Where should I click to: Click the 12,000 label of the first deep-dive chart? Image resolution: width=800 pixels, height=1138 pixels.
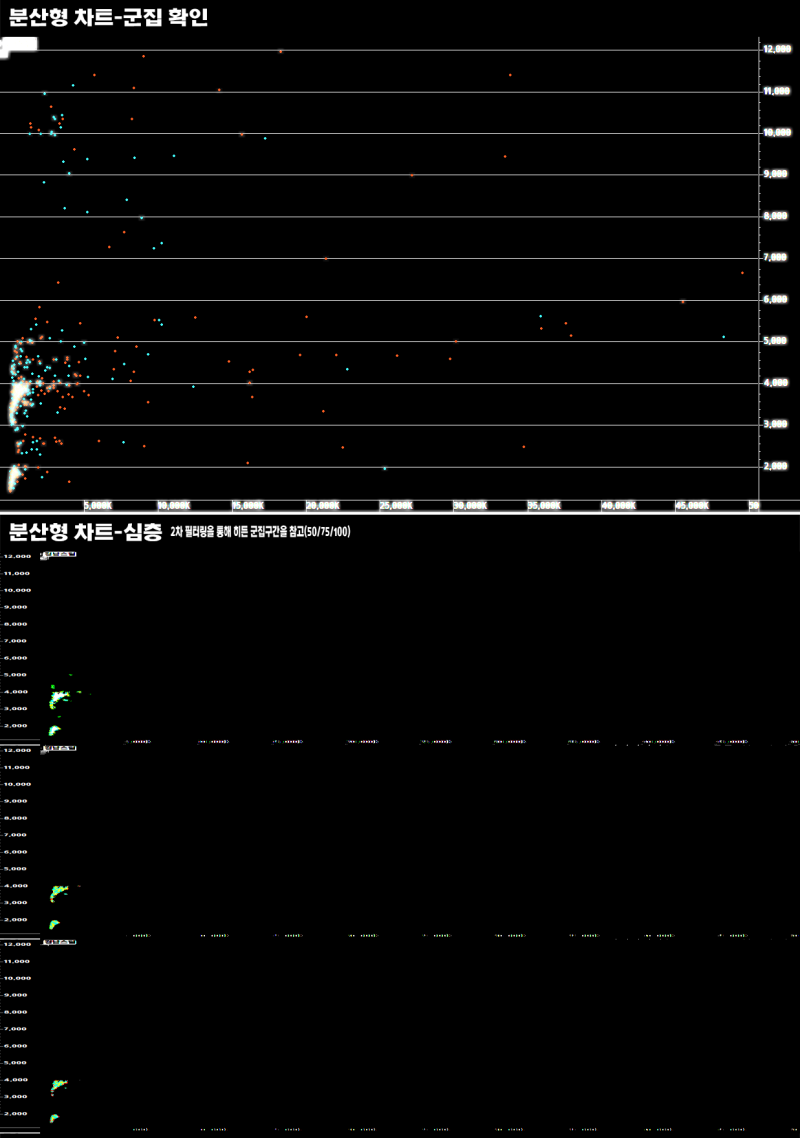(x=17, y=556)
